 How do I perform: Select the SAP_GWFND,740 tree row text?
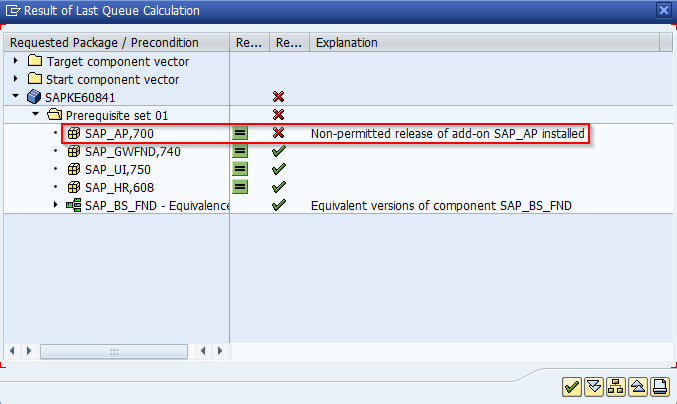point(133,152)
